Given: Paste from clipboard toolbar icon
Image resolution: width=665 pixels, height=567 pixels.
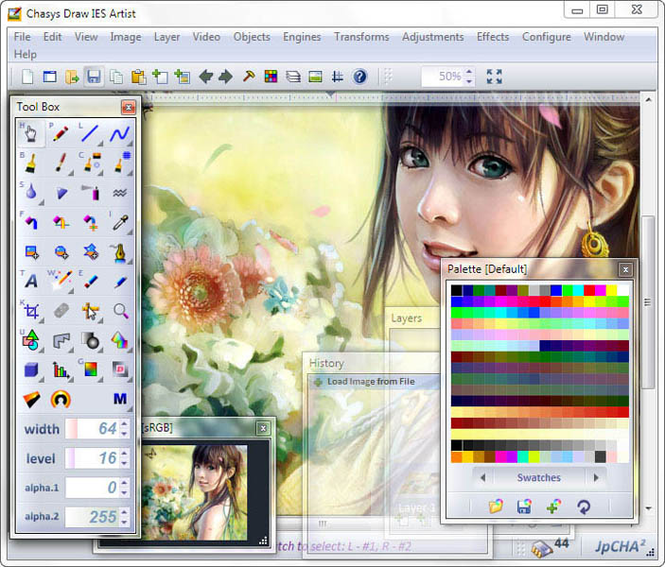Looking at the screenshot, I should pyautogui.click(x=138, y=77).
